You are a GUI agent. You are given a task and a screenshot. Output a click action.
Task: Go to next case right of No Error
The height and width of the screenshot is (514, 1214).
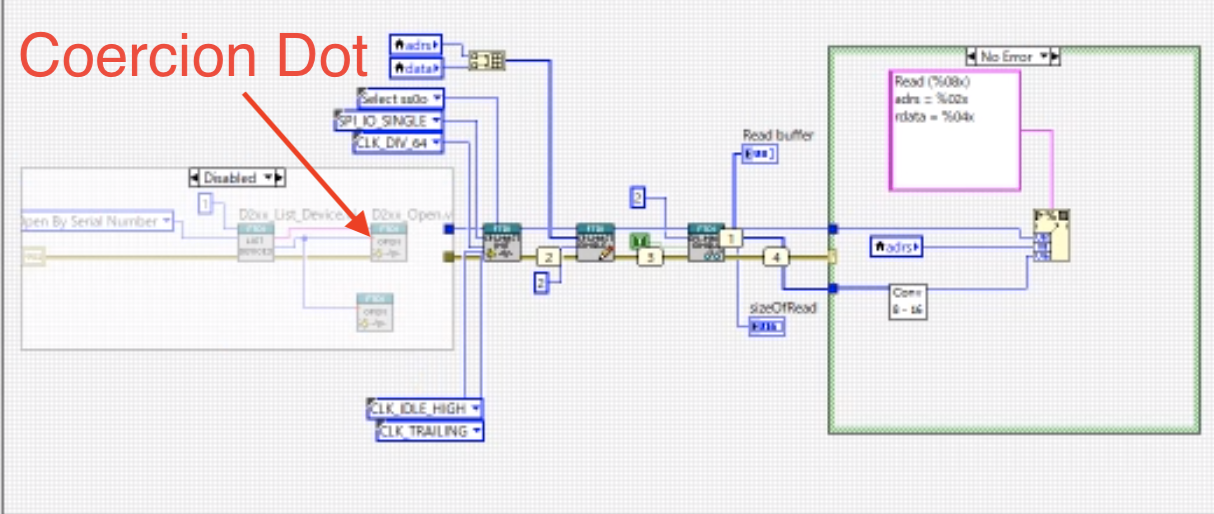(x=1055, y=57)
